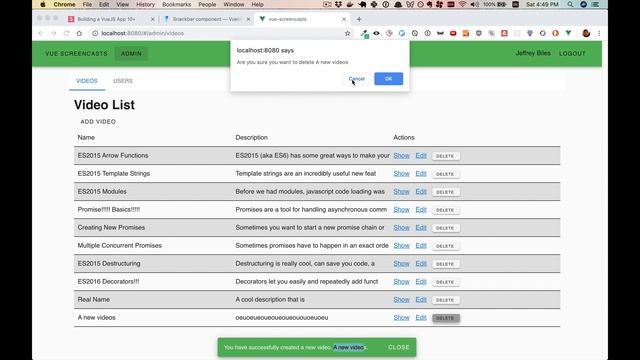Image resolution: width=640 pixels, height=360 pixels.
Task: Show the ES2015 Destructuring video
Action: [x=401, y=263]
